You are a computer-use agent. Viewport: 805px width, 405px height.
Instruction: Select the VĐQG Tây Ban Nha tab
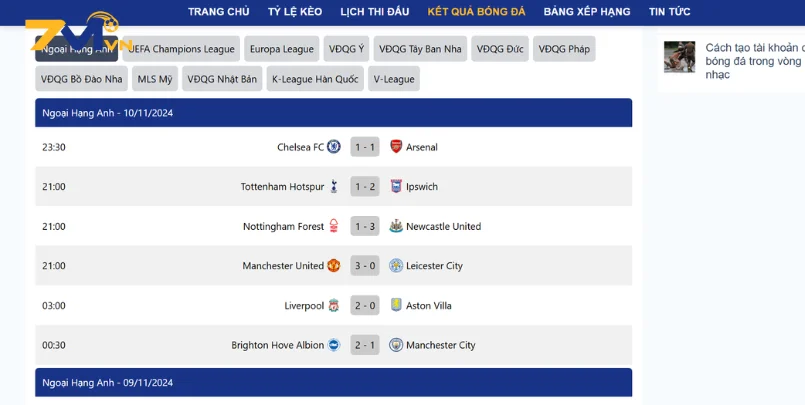420,49
